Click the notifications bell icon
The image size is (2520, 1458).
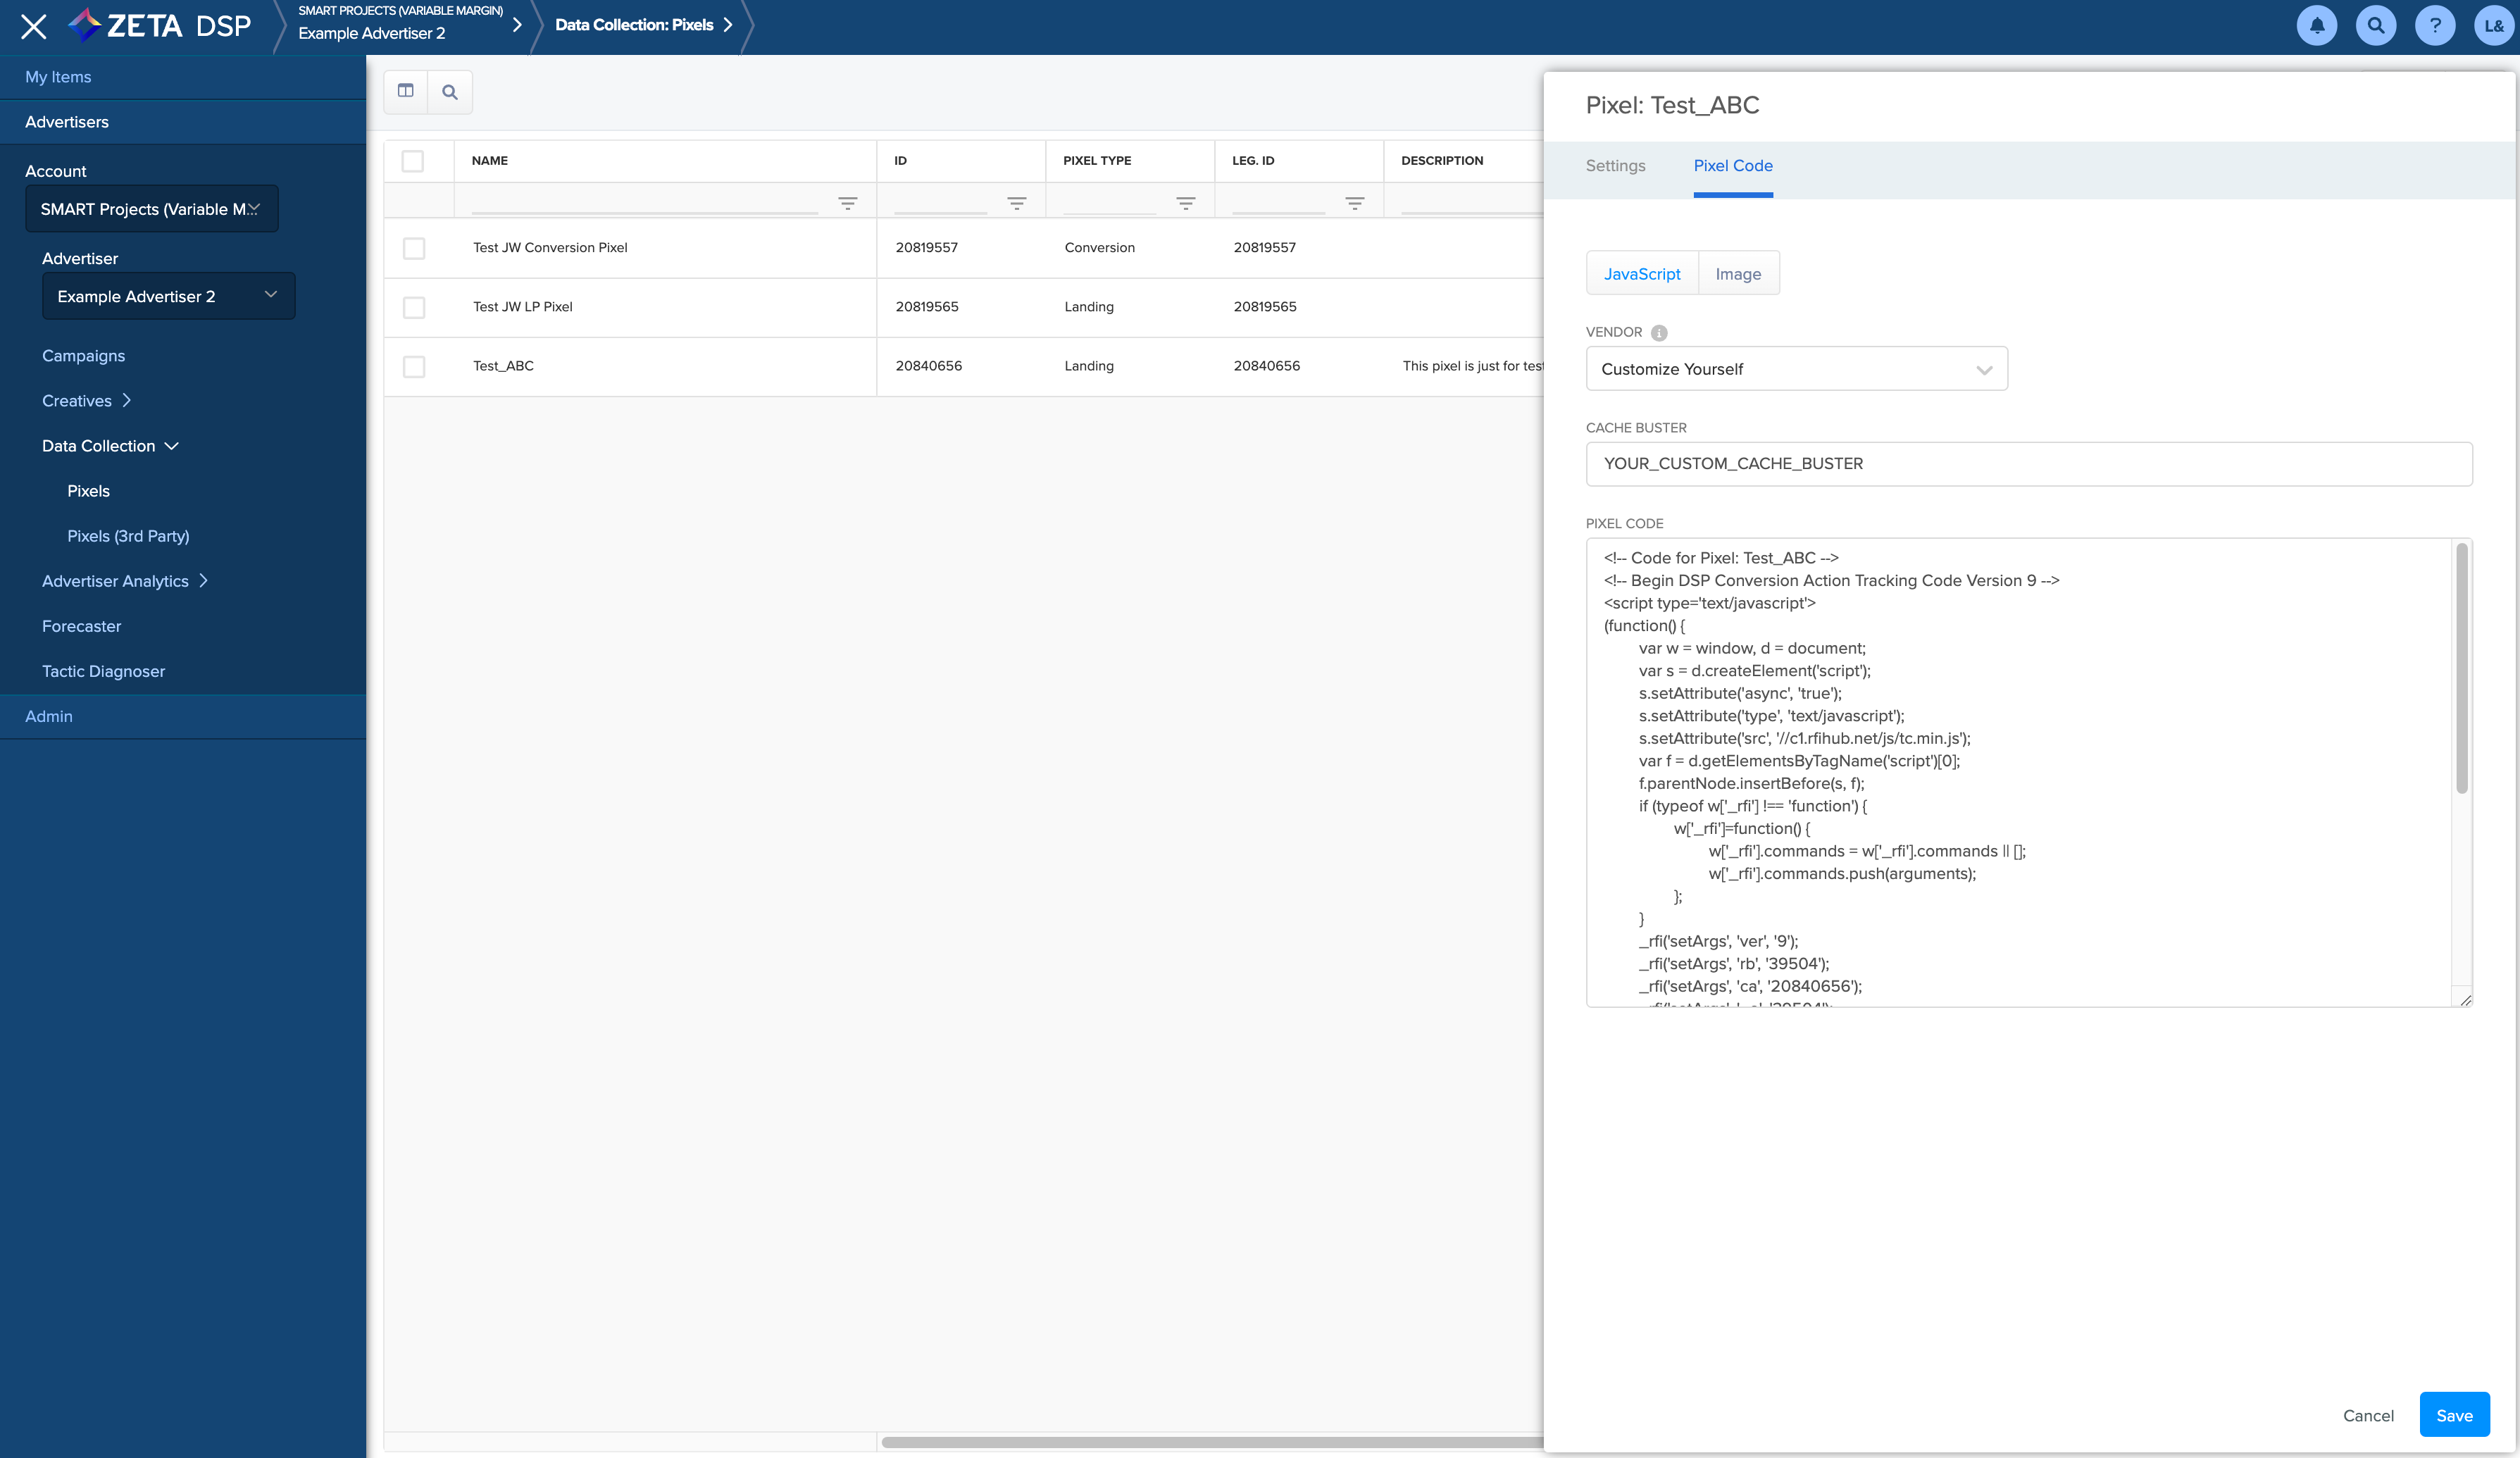[2316, 26]
